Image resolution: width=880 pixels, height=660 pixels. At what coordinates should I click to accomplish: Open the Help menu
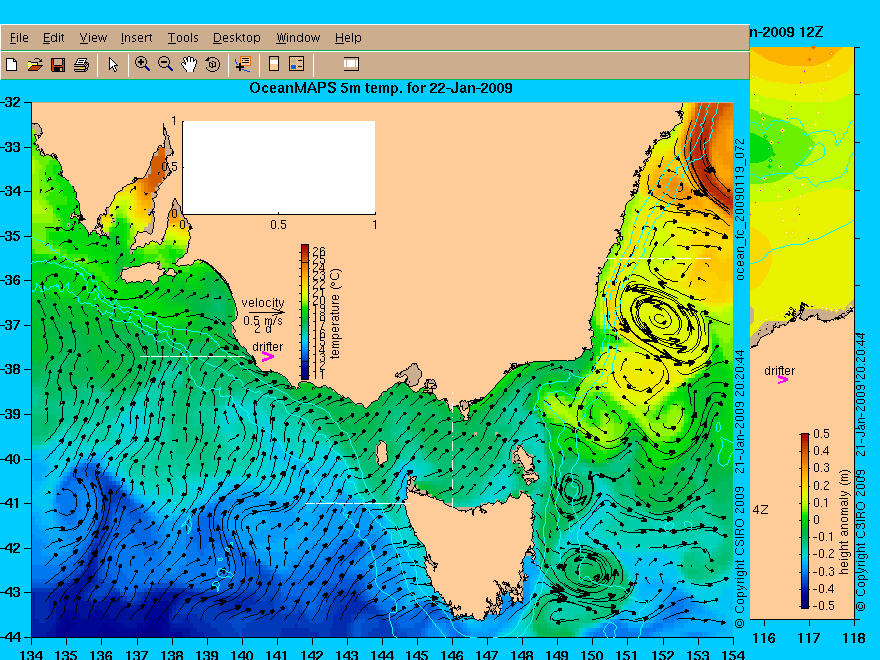[348, 38]
